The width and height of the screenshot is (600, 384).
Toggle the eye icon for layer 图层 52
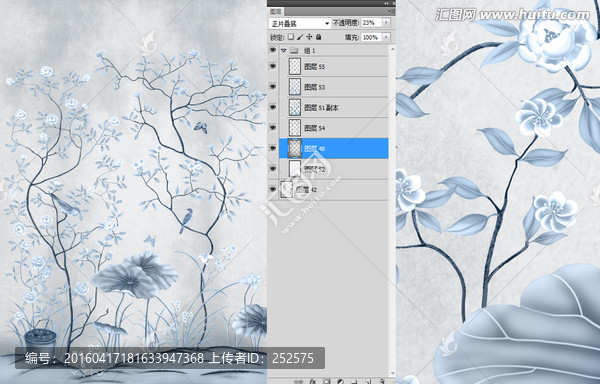[273, 168]
